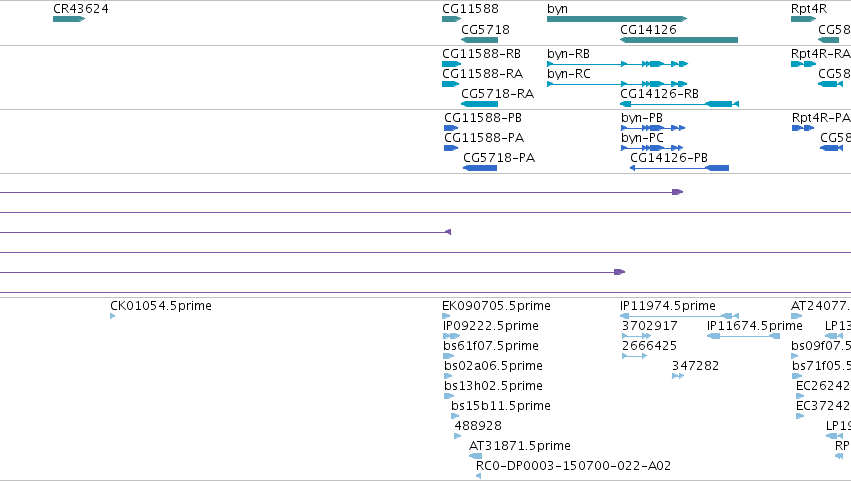The height and width of the screenshot is (481, 851).
Task: Click the right-pointing arrowhead on the first purple line
Action: [677, 192]
